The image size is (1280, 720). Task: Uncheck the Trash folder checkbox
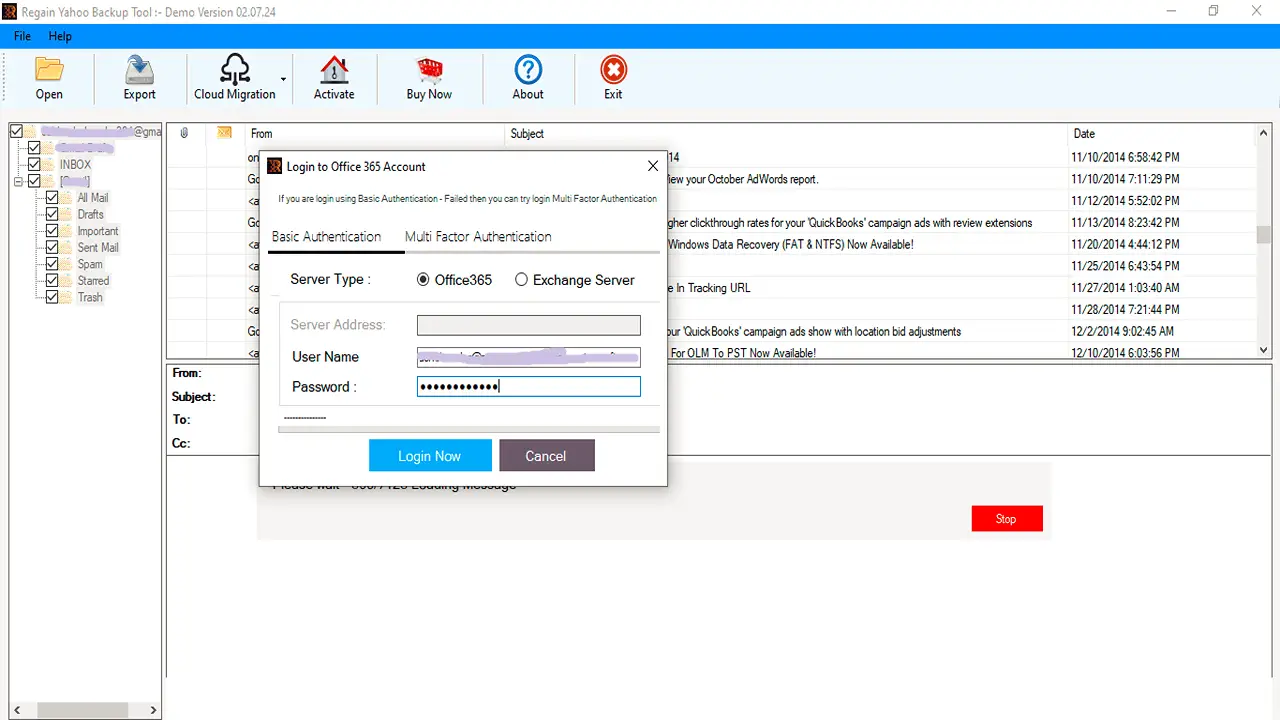(x=52, y=297)
